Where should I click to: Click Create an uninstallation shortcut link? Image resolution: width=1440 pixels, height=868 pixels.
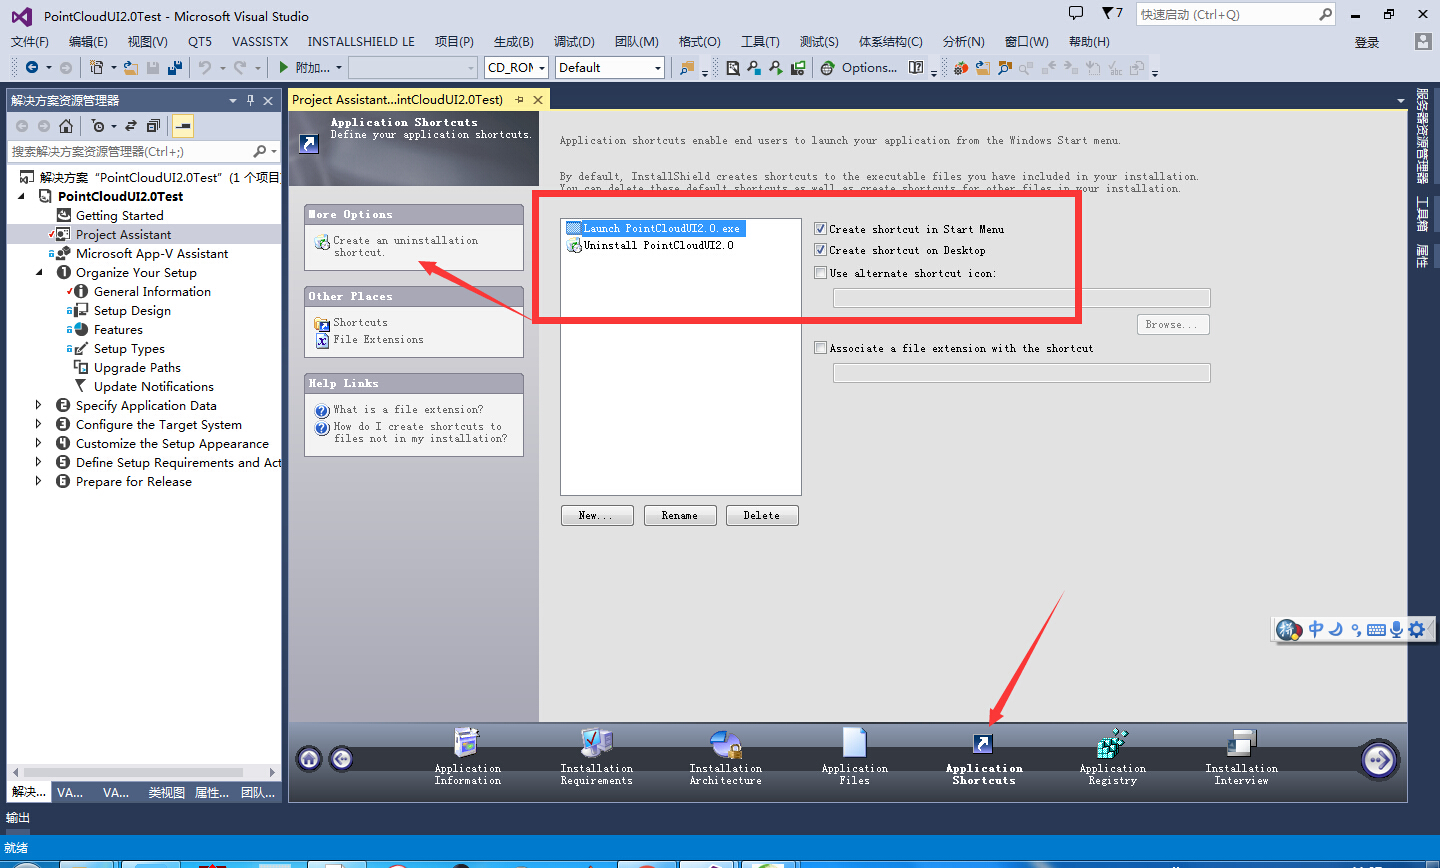pos(405,246)
